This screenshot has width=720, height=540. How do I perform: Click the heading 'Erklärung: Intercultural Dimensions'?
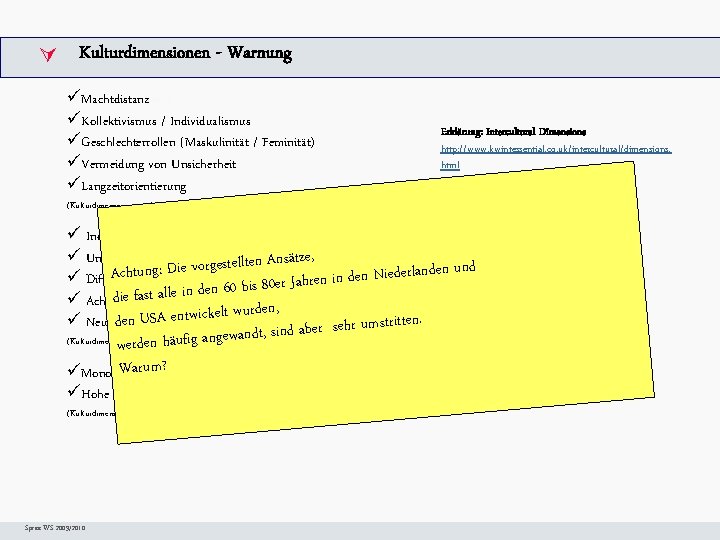click(513, 132)
